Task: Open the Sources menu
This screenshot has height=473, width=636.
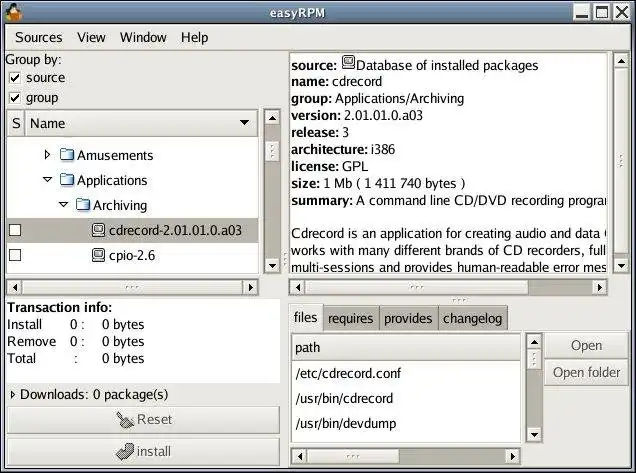Action: click(39, 37)
